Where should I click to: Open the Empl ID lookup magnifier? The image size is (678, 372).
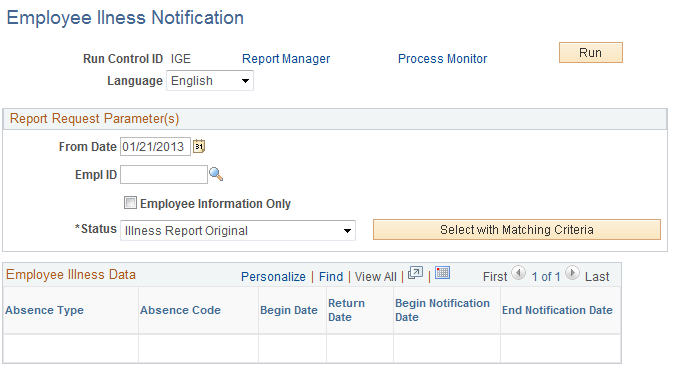point(216,174)
